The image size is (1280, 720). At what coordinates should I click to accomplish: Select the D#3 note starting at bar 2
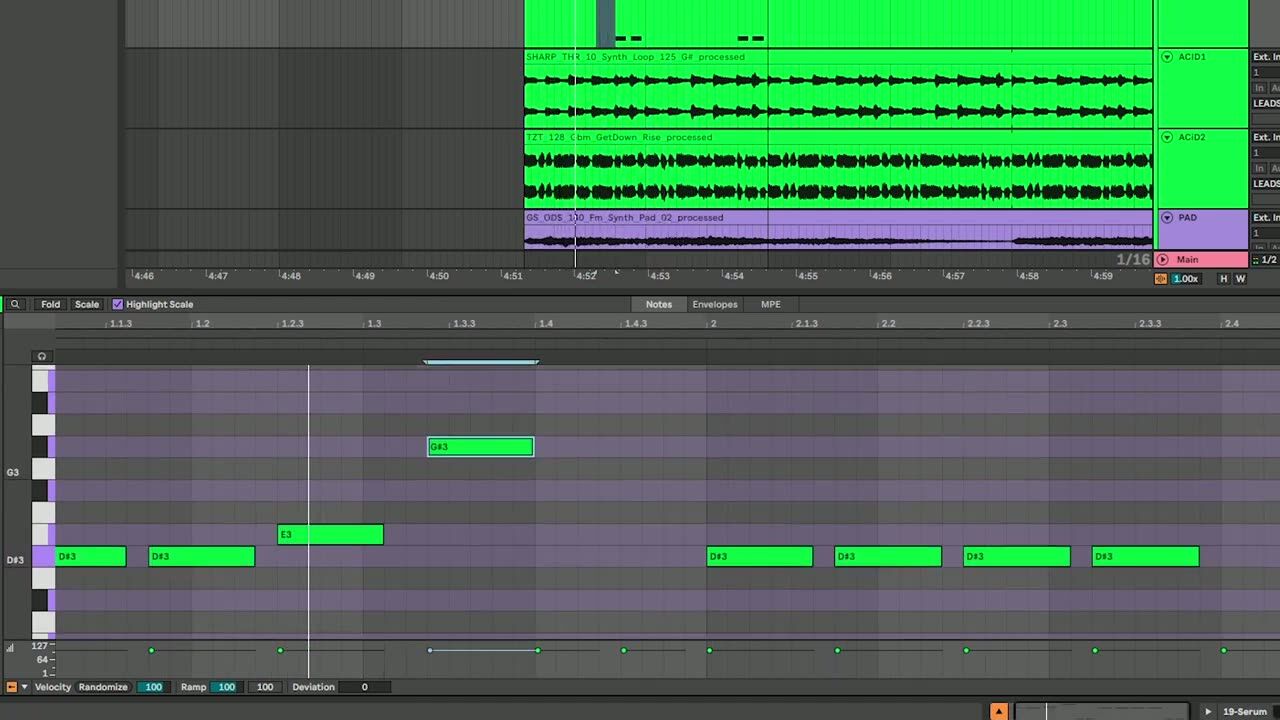click(760, 557)
